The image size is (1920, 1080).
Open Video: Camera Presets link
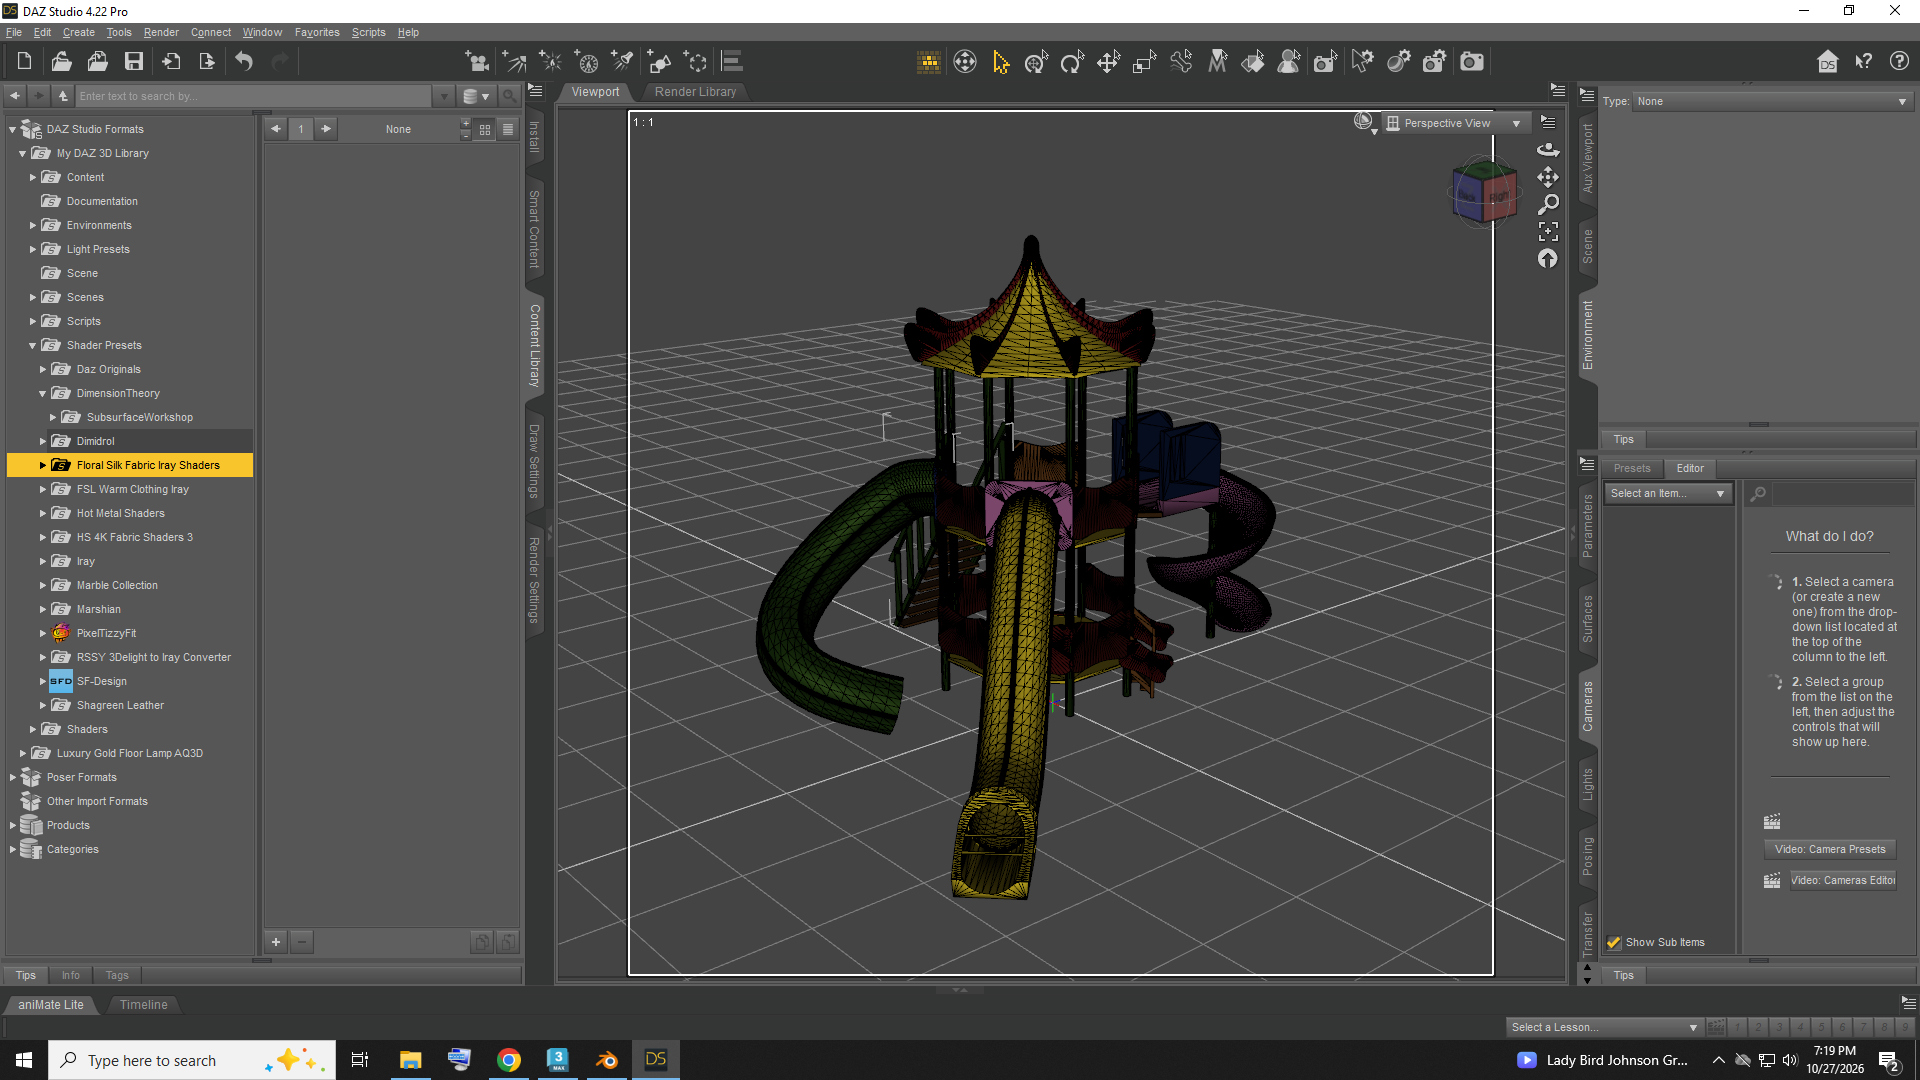pyautogui.click(x=1830, y=849)
